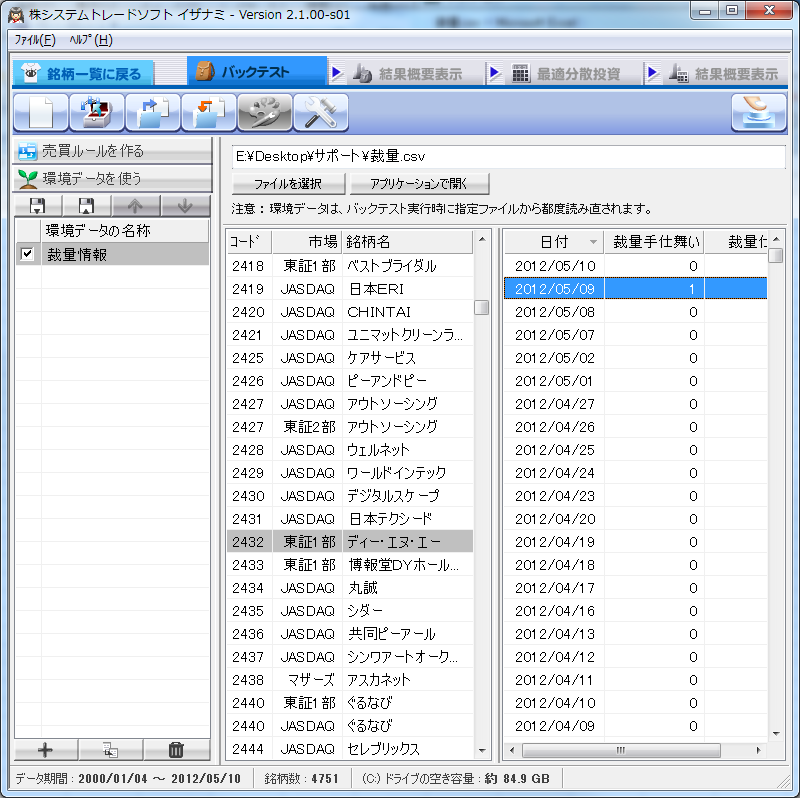This screenshot has height=798, width=800.
Task: Click the duplicate environment data icon
Action: click(x=110, y=750)
